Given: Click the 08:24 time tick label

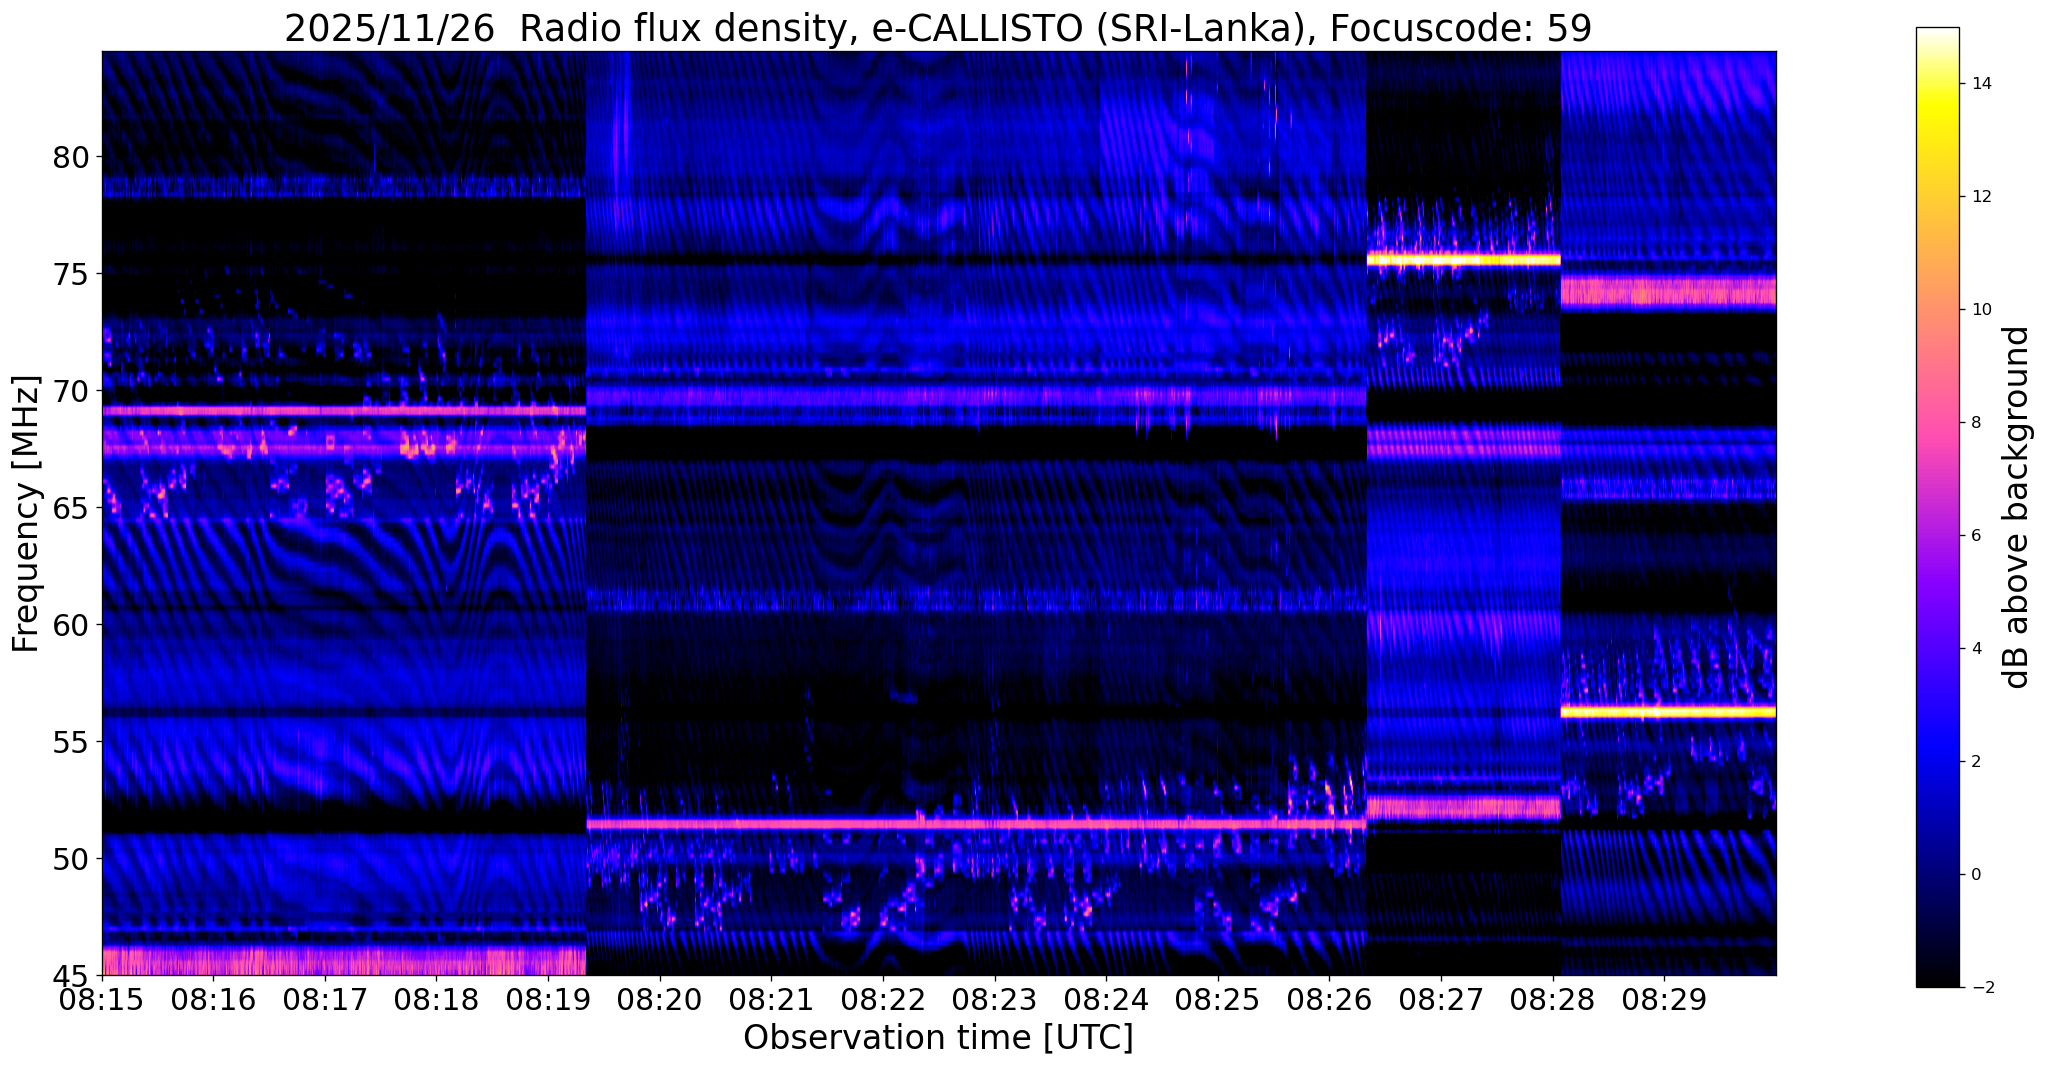Looking at the screenshot, I should tap(1106, 999).
